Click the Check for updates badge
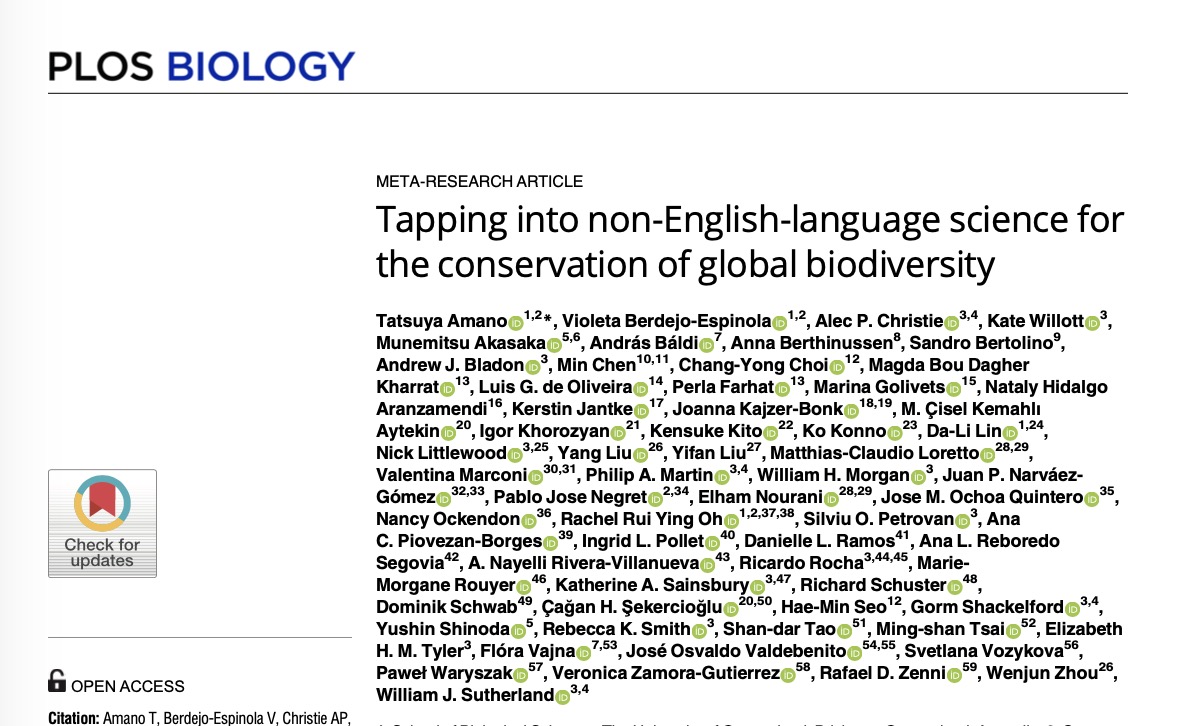Viewport: 1184px width, 726px height. tap(102, 523)
